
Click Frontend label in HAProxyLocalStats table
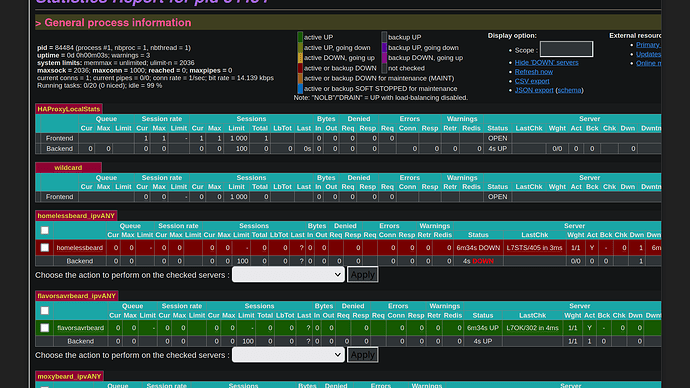(59, 138)
